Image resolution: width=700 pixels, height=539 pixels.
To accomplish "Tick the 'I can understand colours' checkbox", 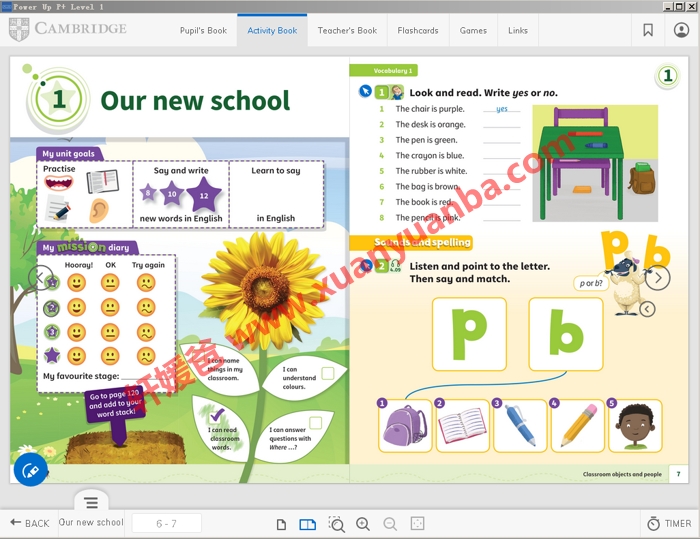I will (327, 374).
